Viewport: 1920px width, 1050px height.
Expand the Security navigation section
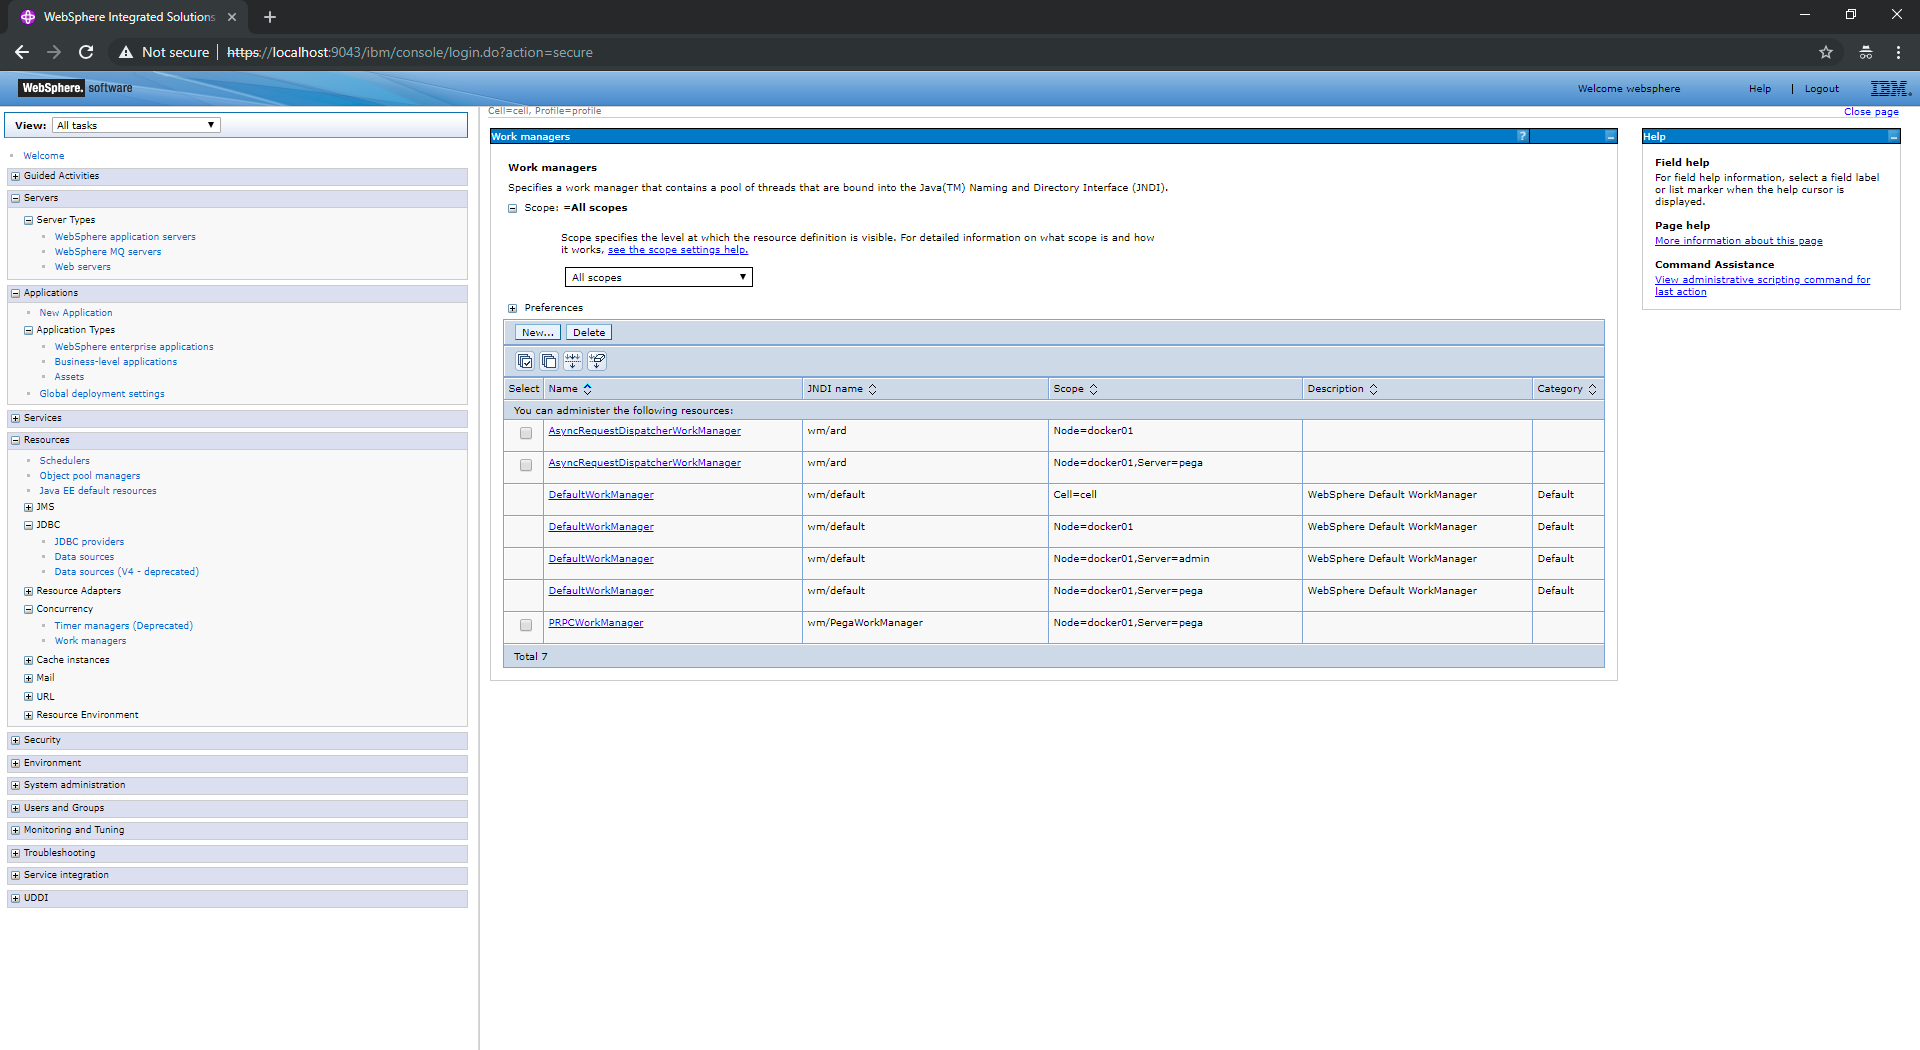coord(15,740)
